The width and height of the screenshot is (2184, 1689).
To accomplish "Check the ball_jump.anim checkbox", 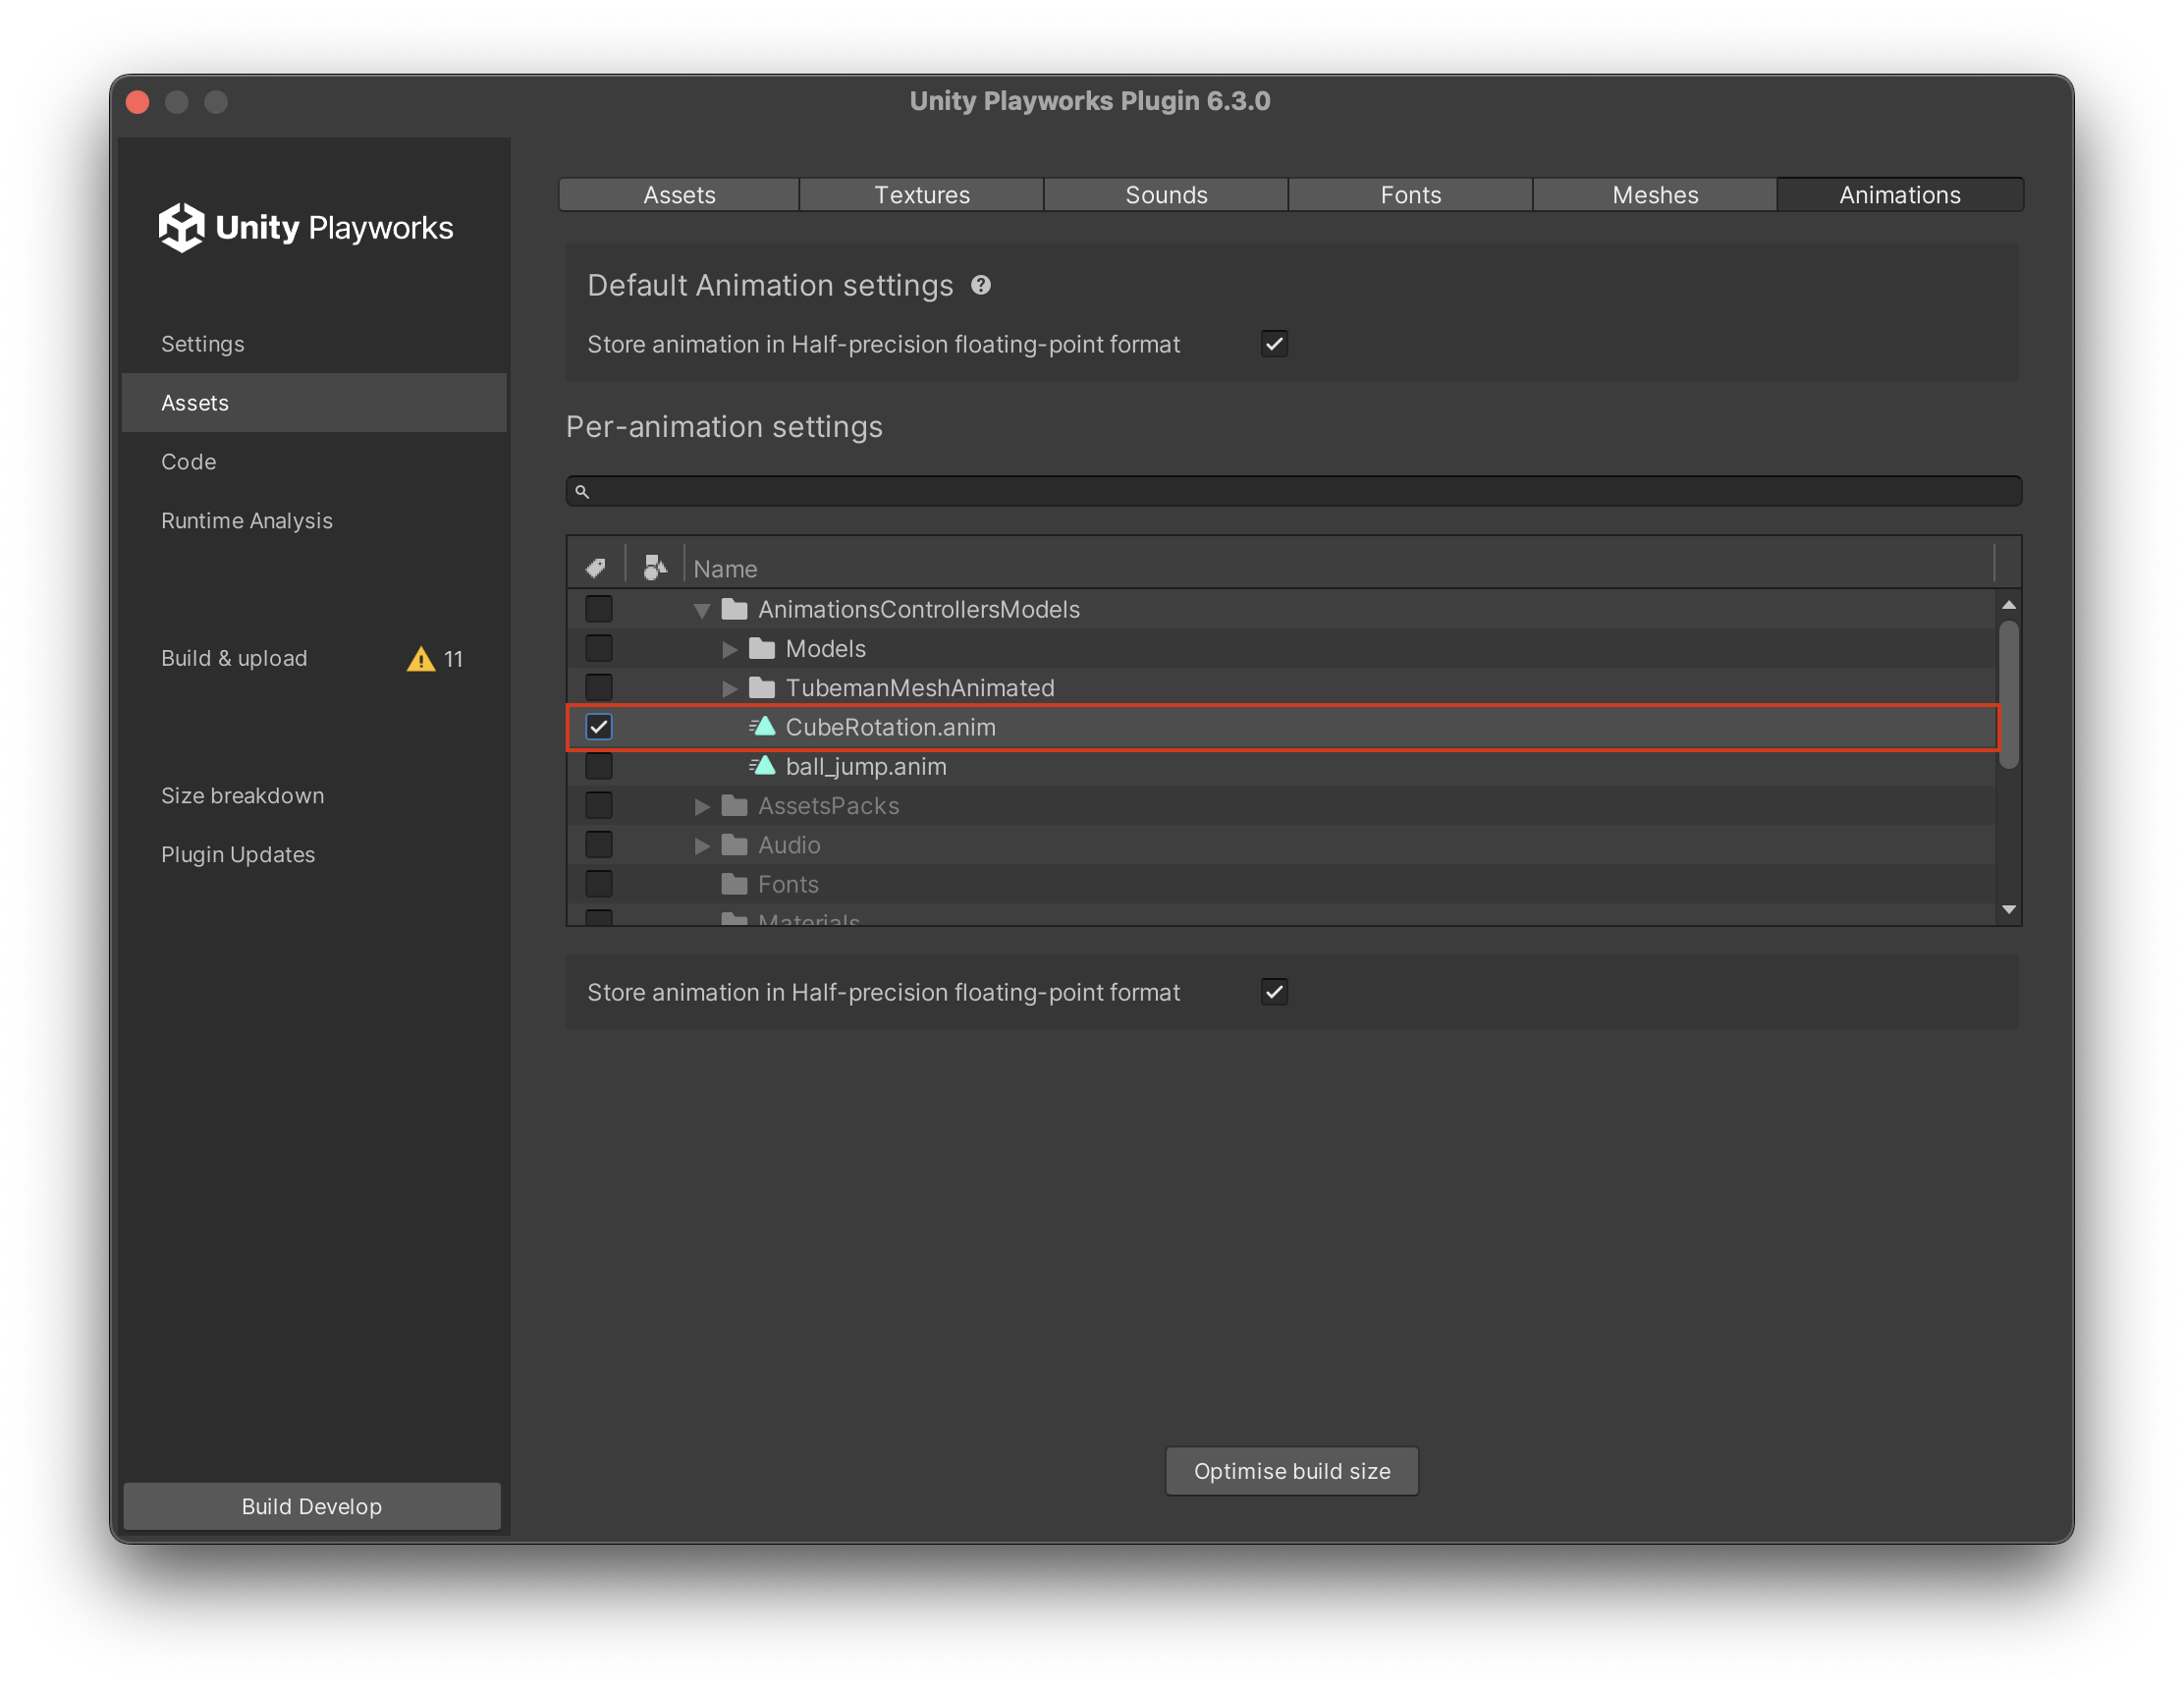I will tap(599, 766).
